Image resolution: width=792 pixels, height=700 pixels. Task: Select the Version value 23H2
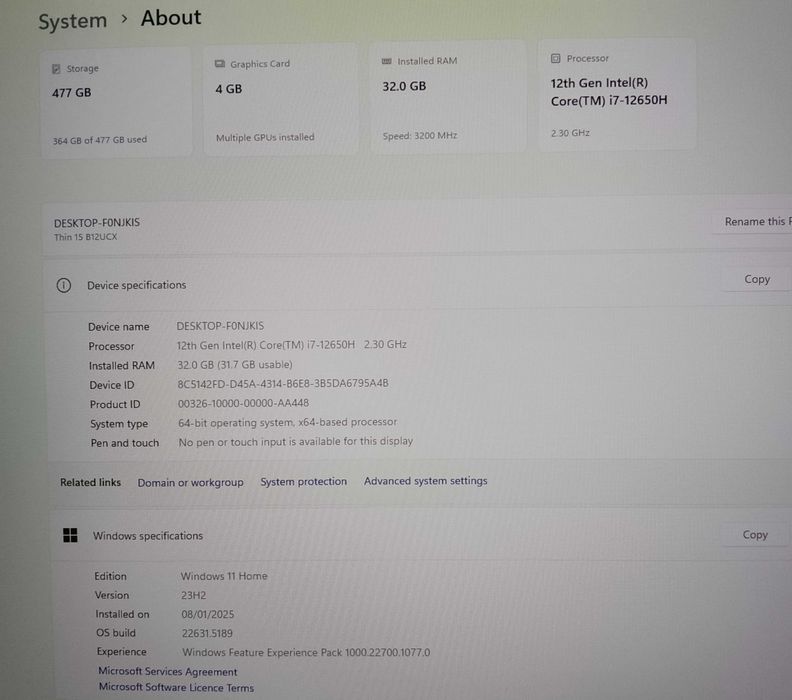tap(193, 595)
